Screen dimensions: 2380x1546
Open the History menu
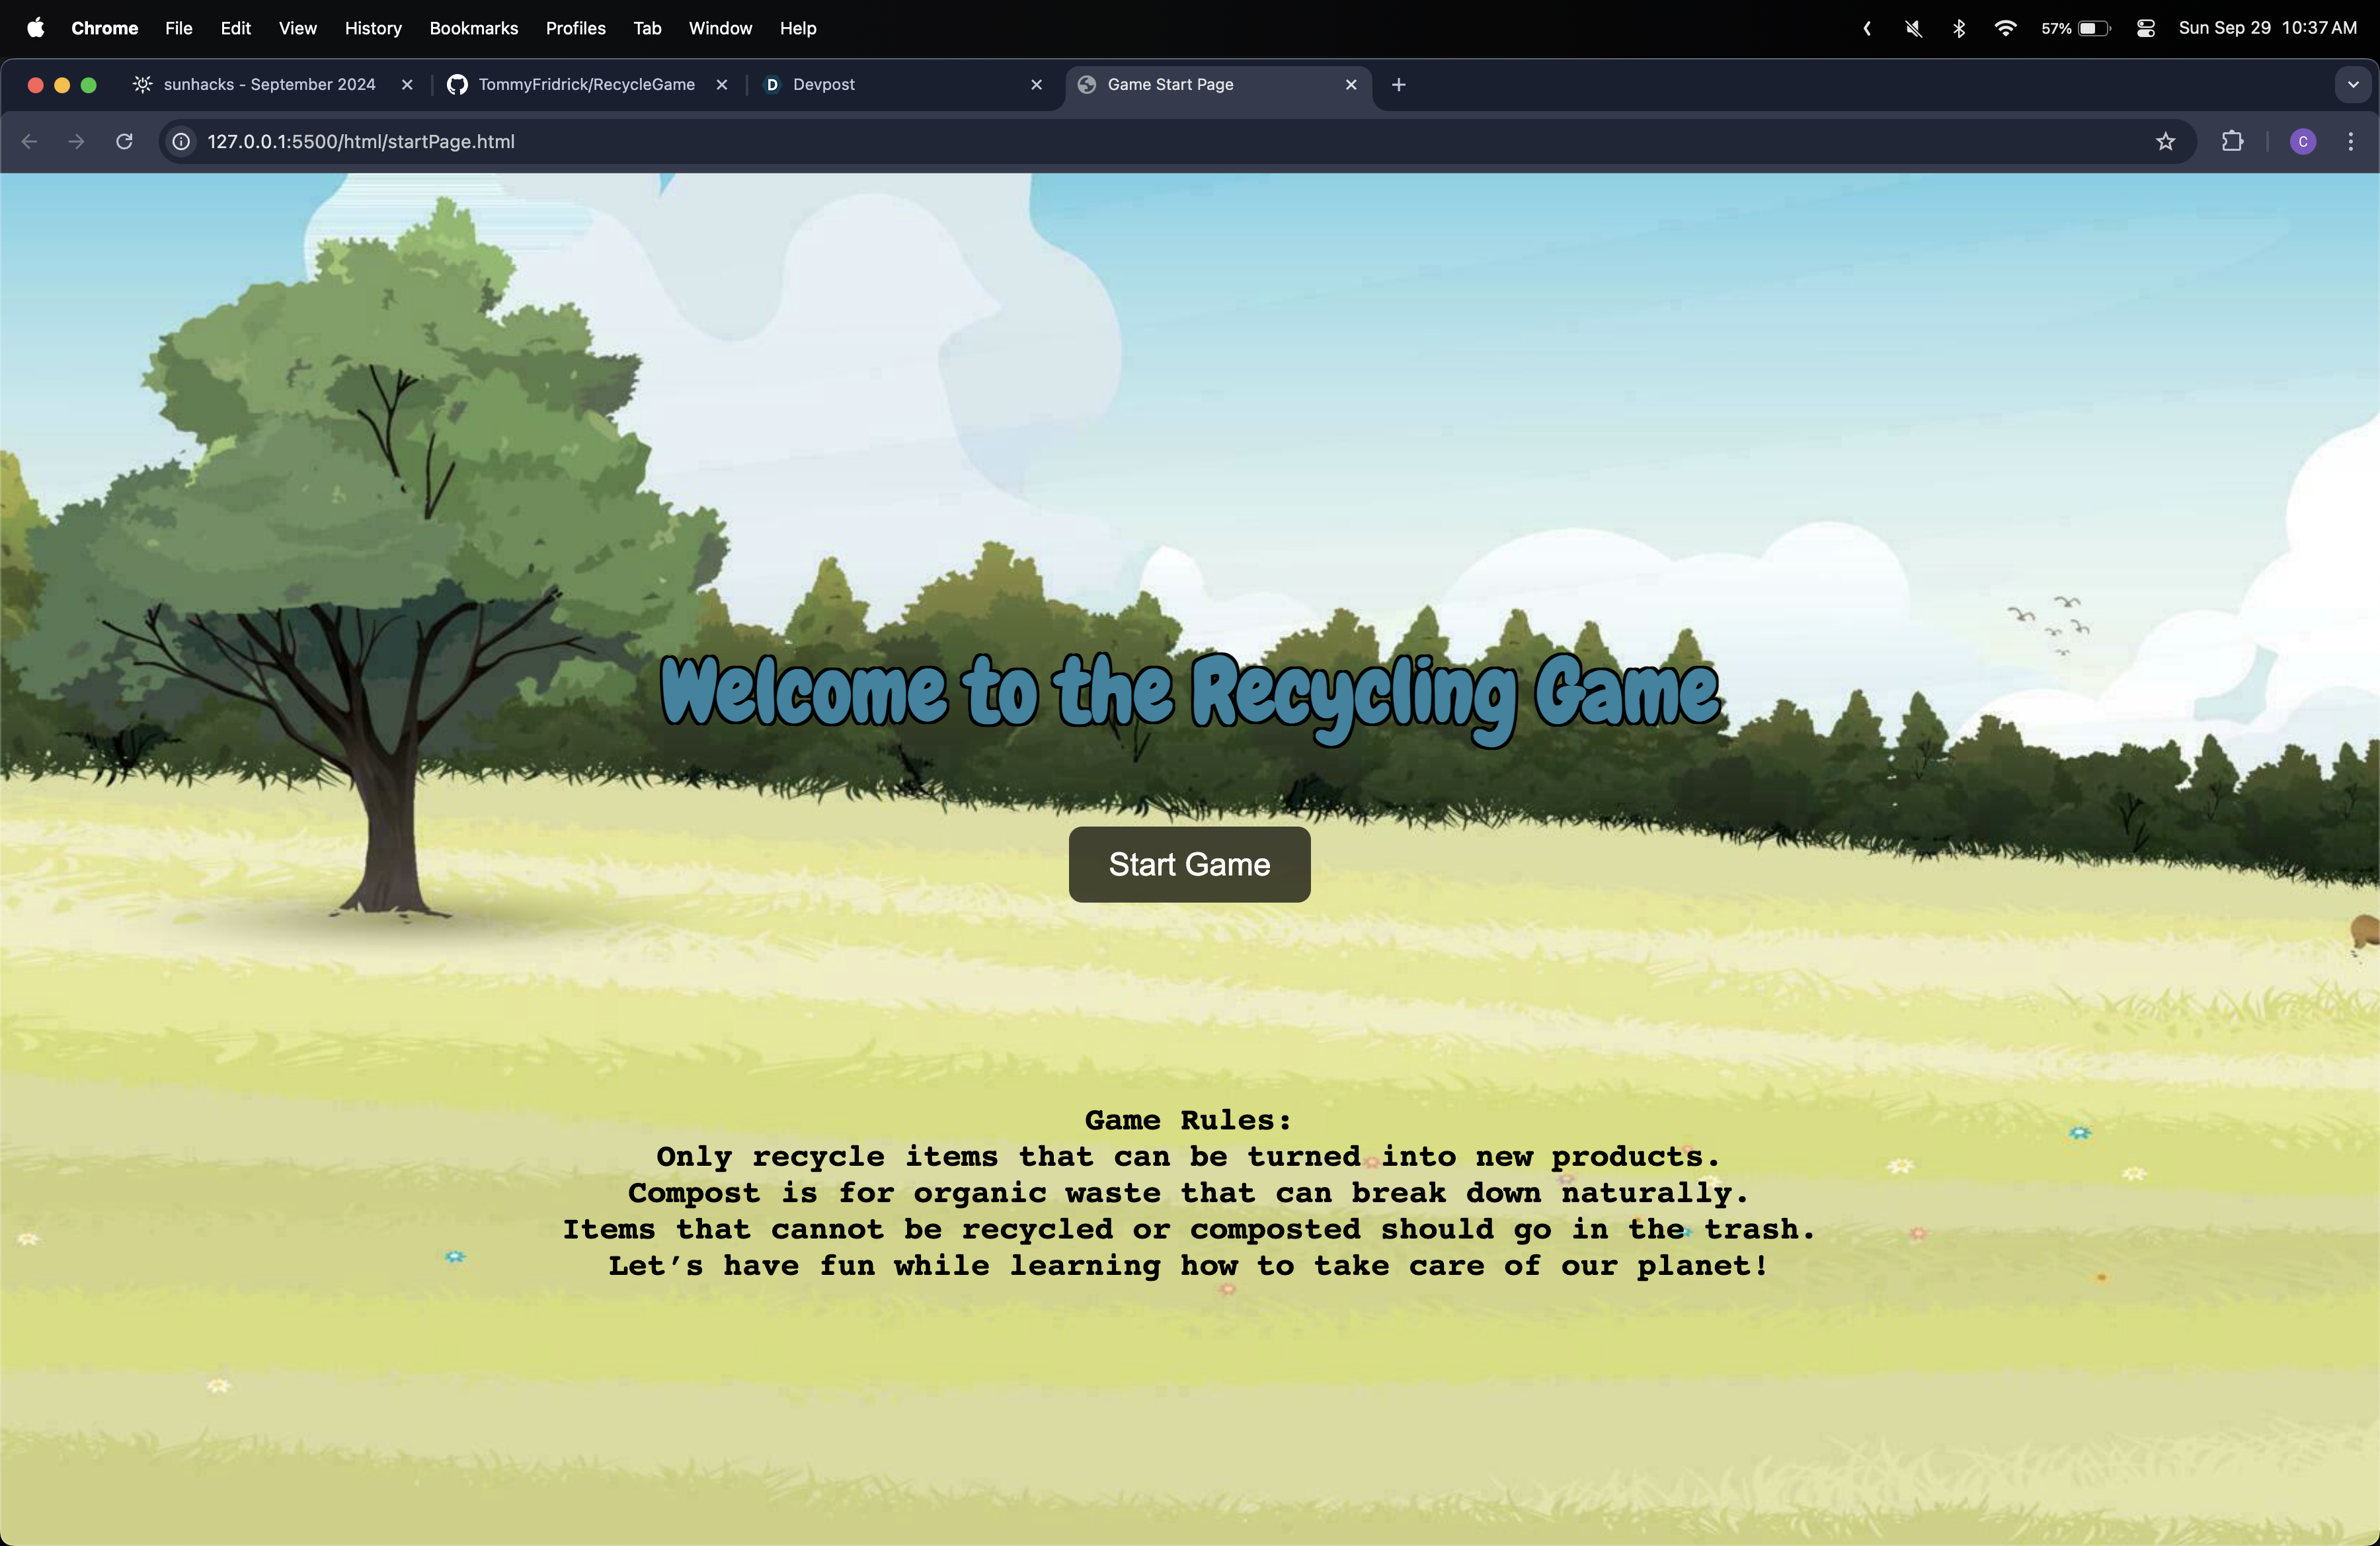pos(373,28)
